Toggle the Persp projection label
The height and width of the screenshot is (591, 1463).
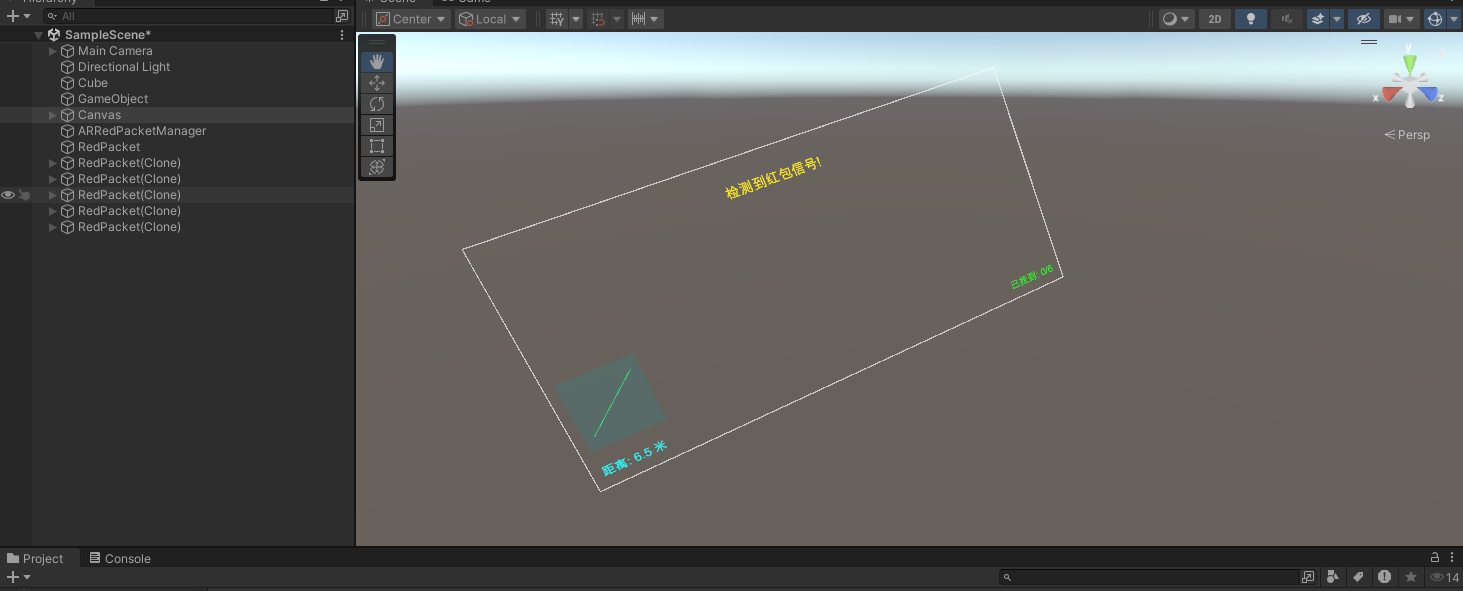pyautogui.click(x=1407, y=135)
